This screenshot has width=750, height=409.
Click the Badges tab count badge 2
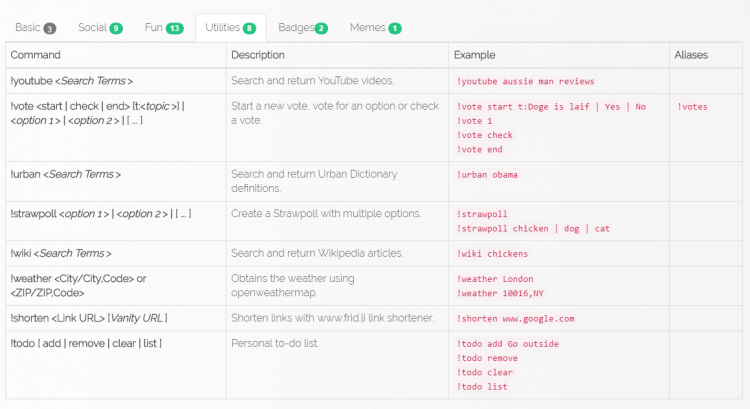point(321,29)
